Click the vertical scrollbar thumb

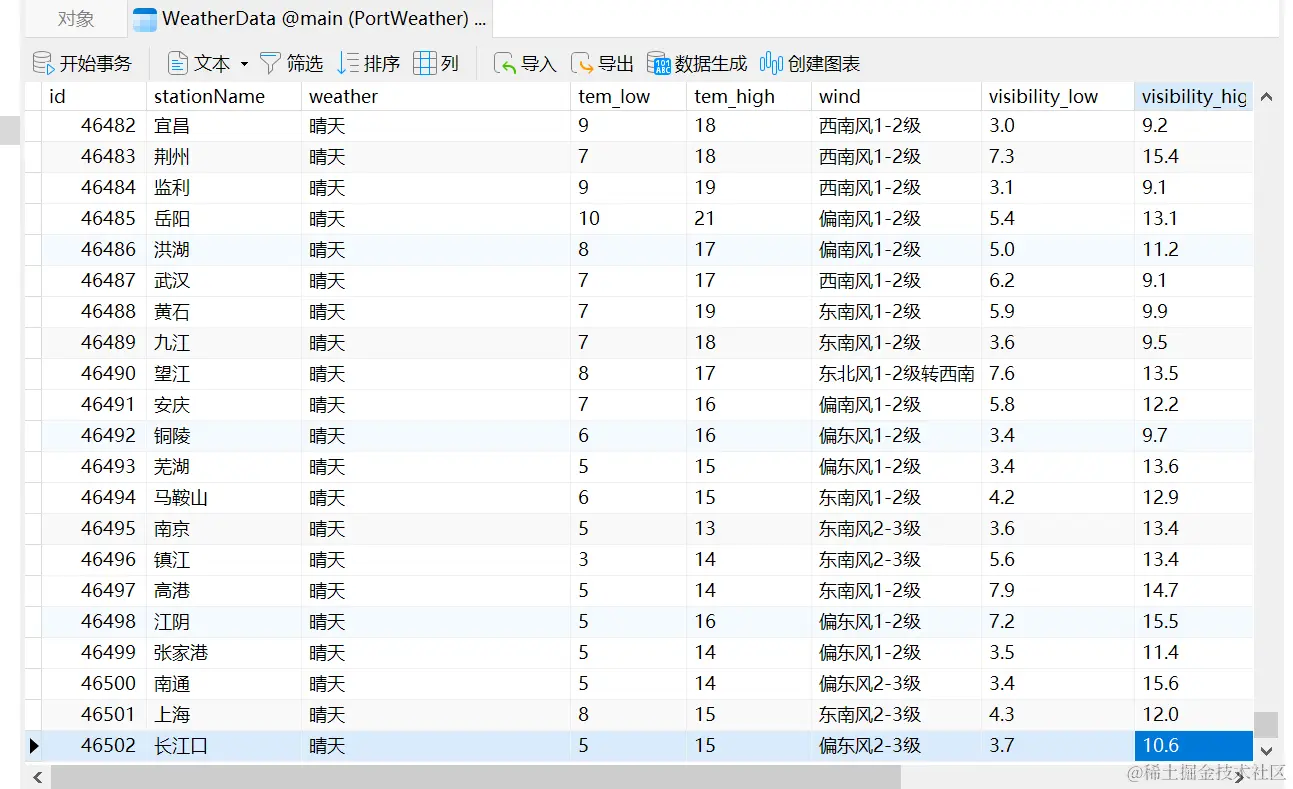pyautogui.click(x=1266, y=724)
